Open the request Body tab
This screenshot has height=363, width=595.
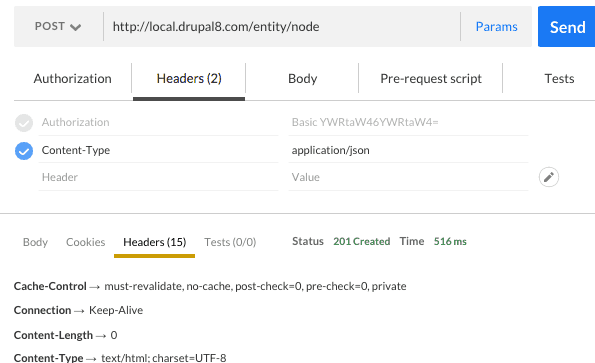tap(302, 79)
